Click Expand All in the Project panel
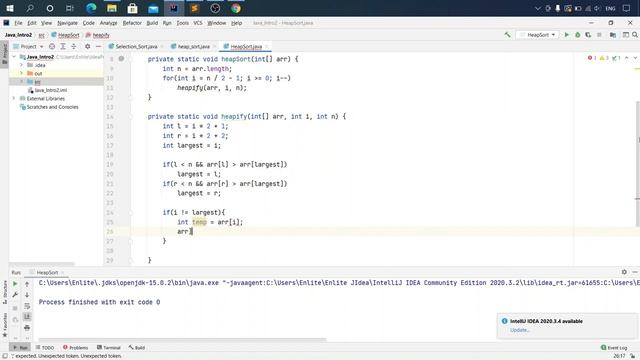Image resolution: width=640 pixels, height=360 pixels. tap(63, 47)
